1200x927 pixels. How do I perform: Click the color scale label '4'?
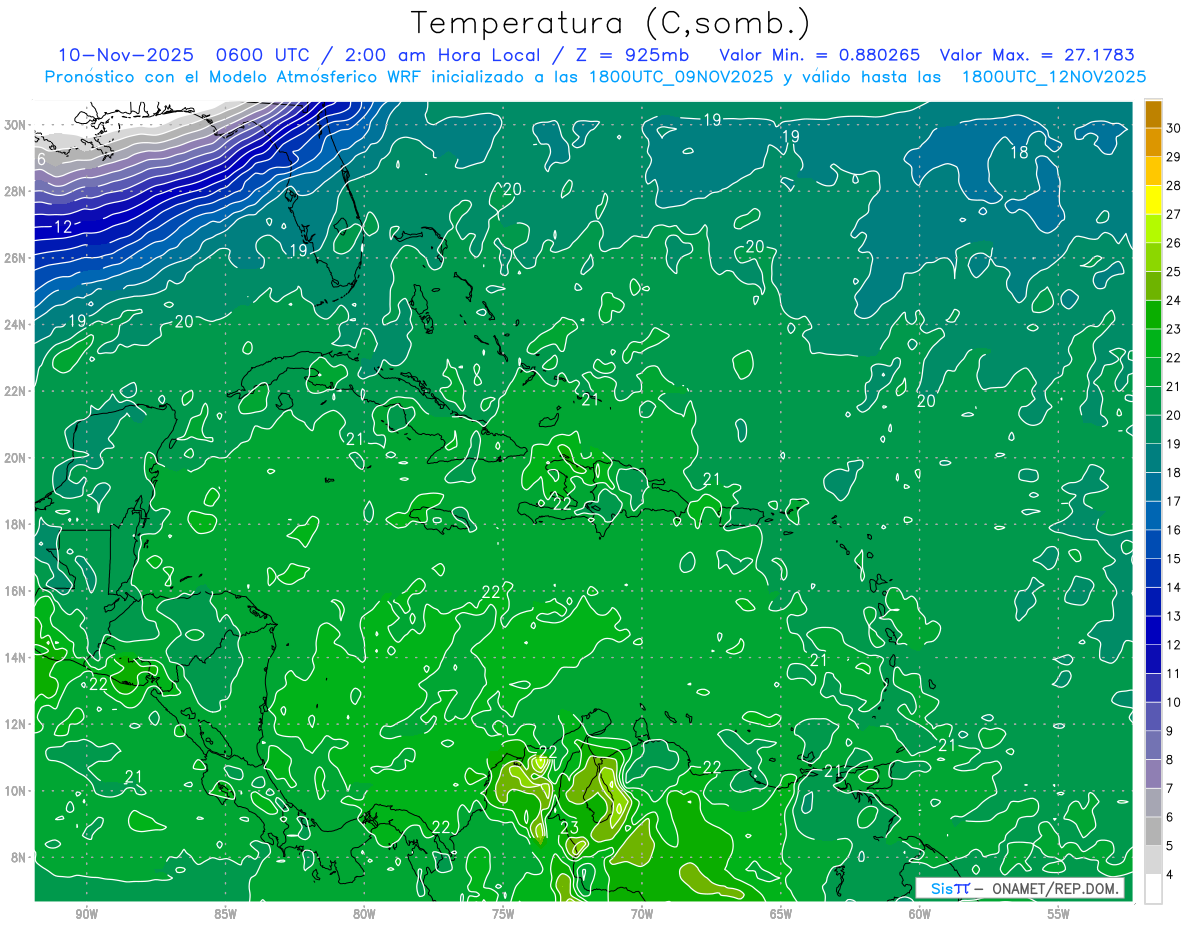1170,875
